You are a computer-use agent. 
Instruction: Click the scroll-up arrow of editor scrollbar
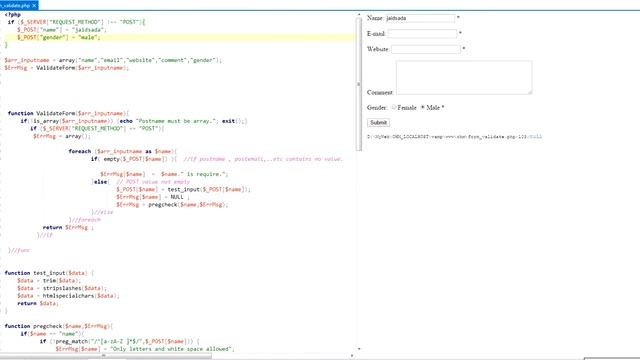(359, 15)
